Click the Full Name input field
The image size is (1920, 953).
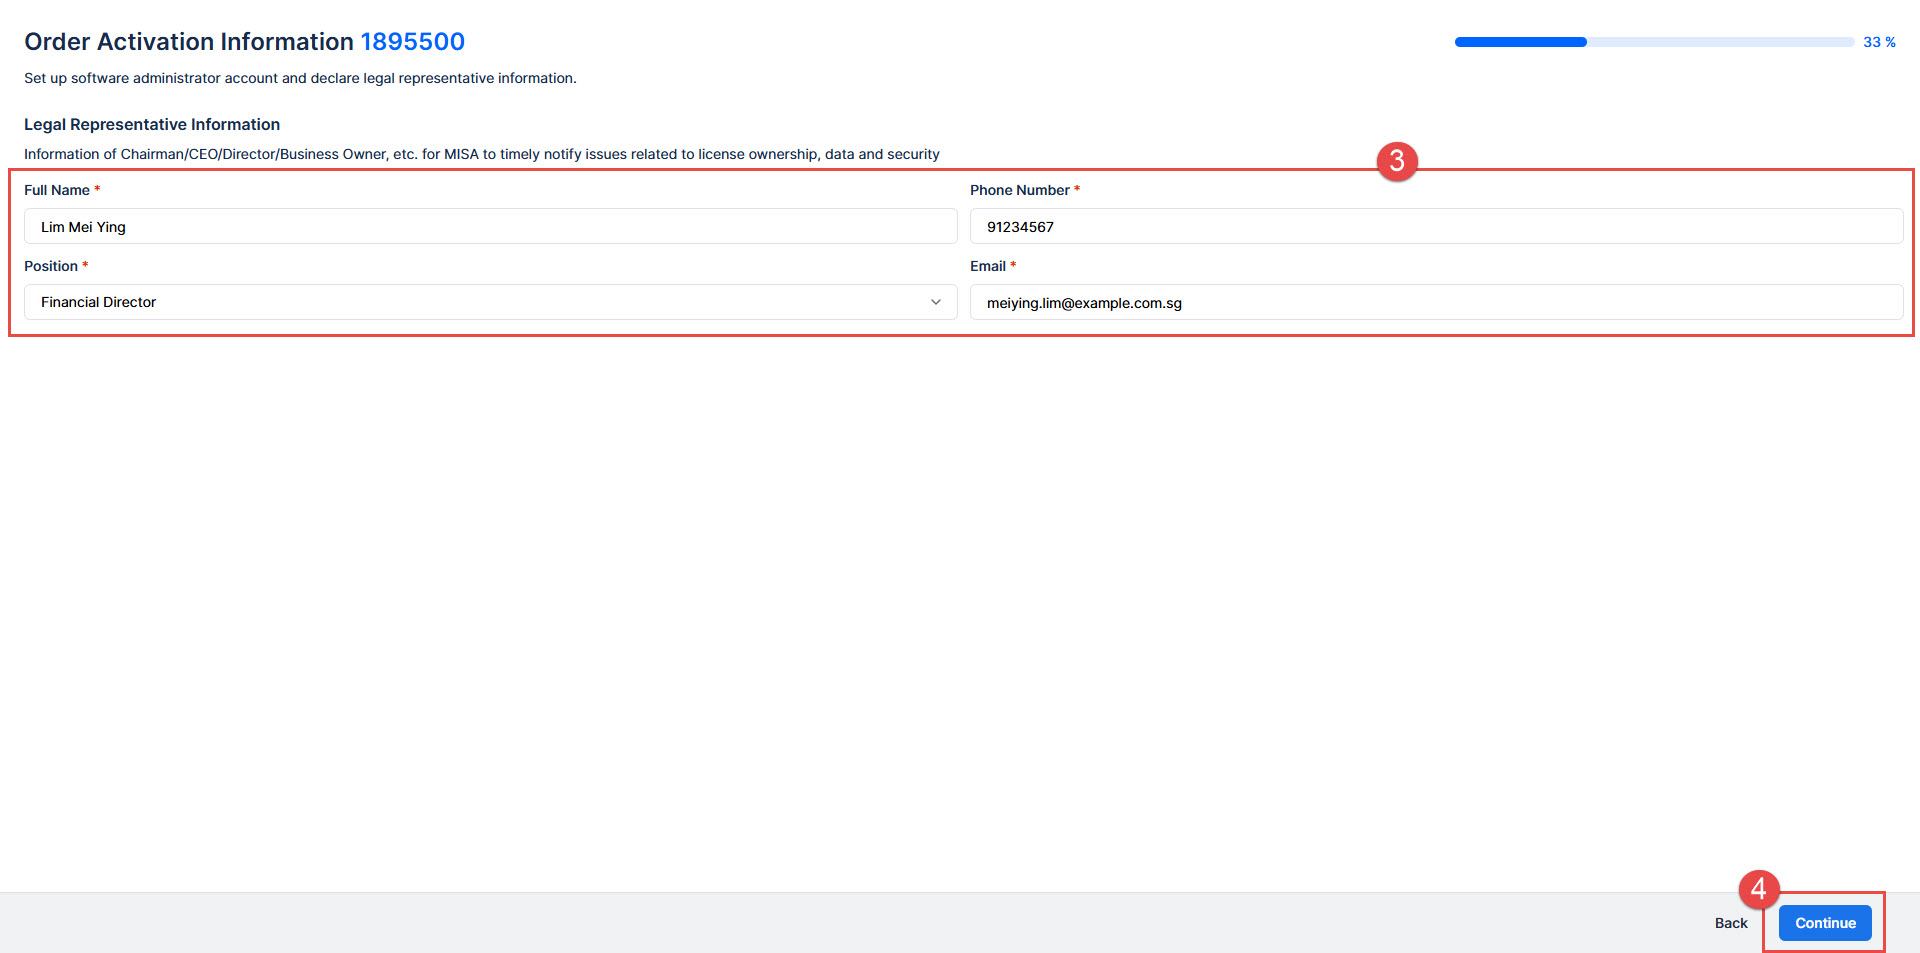point(490,226)
